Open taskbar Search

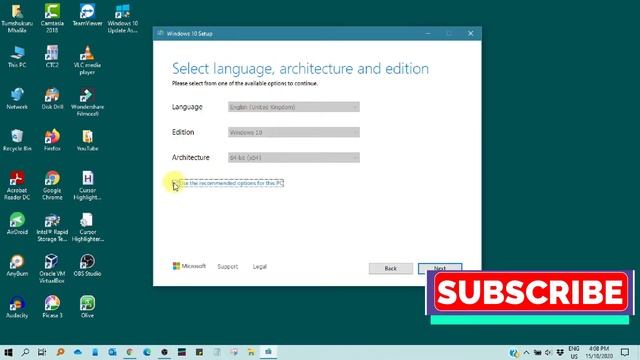point(25,352)
